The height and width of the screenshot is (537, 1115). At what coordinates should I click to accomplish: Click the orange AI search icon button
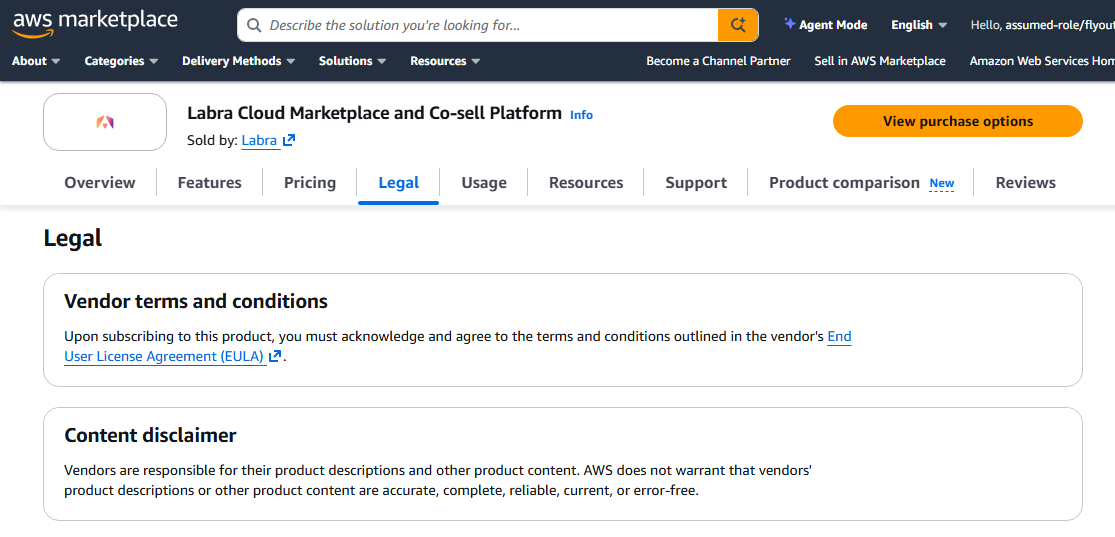click(738, 25)
